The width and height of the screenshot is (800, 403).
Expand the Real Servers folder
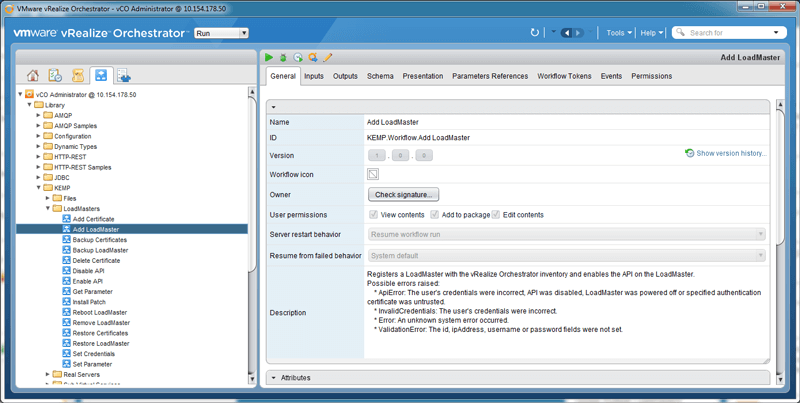[x=48, y=374]
